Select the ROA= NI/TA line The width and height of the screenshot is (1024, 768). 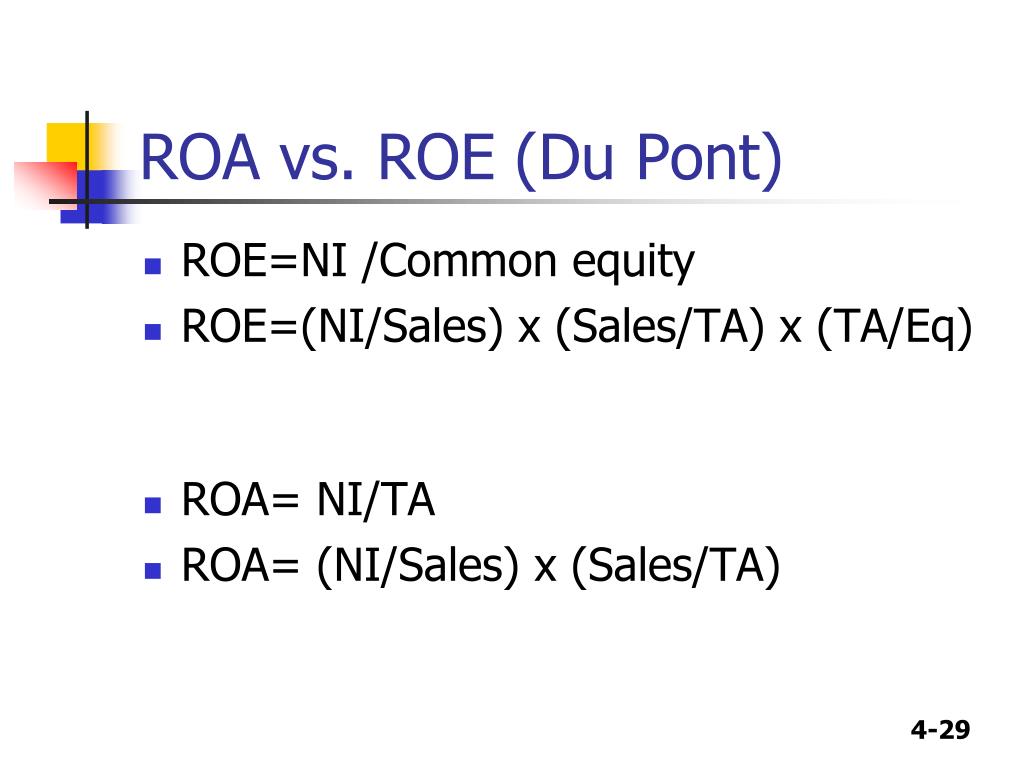point(308,500)
